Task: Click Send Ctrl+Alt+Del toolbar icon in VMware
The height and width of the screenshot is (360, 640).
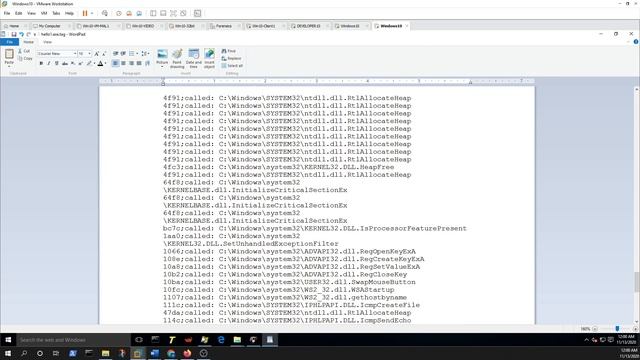Action: pyautogui.click(x=105, y=13)
